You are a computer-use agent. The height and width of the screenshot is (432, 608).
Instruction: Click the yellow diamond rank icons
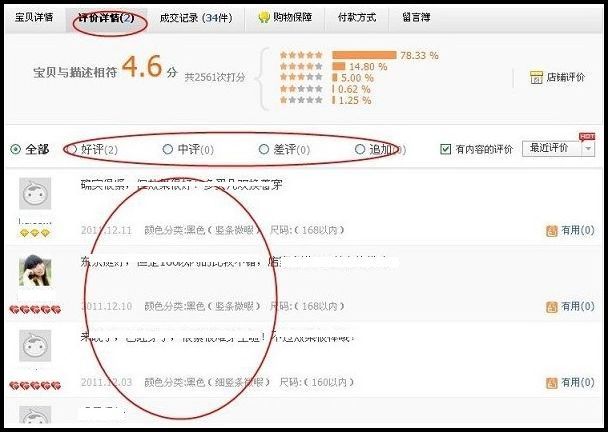pyautogui.click(x=35, y=233)
